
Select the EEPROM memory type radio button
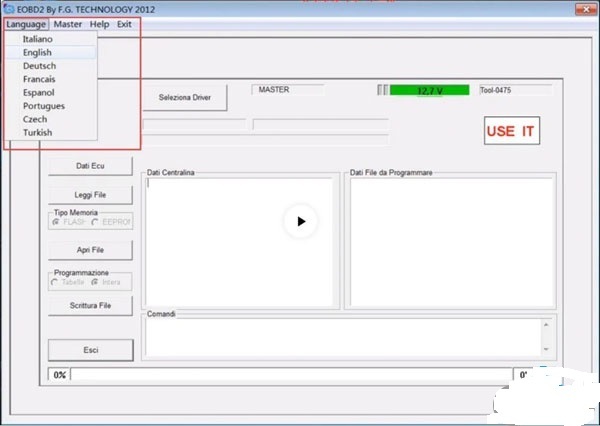click(x=96, y=222)
